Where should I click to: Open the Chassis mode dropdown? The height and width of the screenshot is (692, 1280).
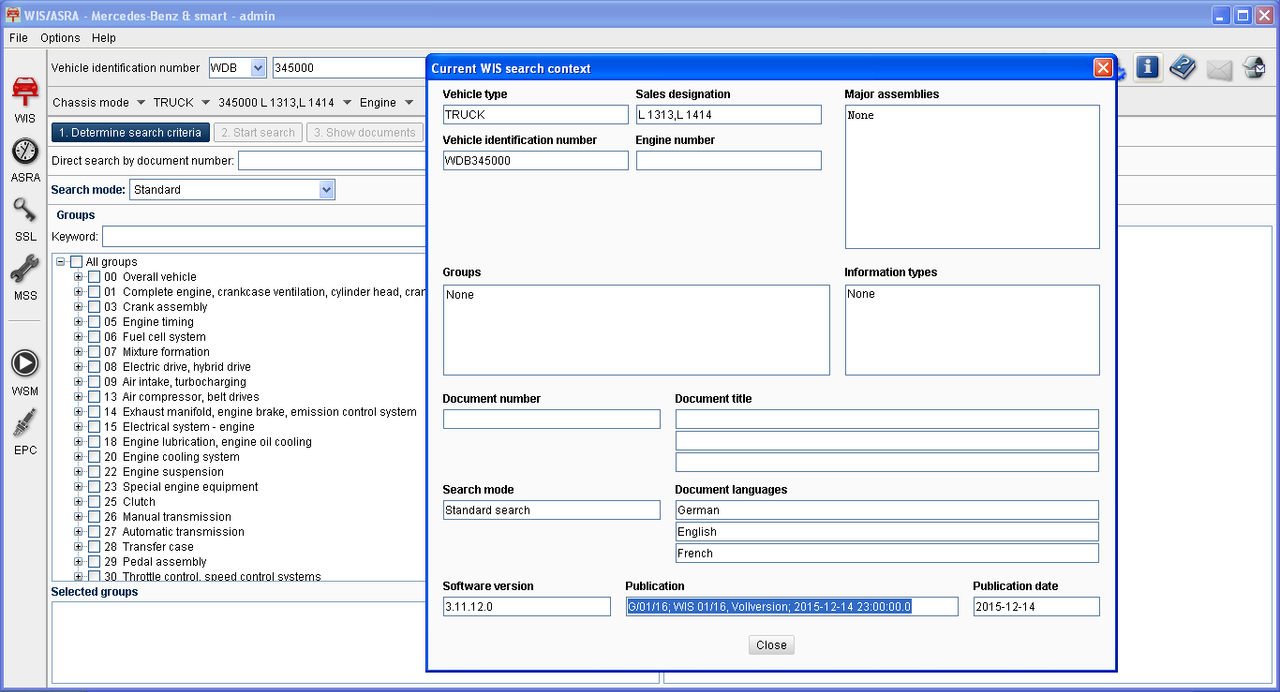pos(99,102)
